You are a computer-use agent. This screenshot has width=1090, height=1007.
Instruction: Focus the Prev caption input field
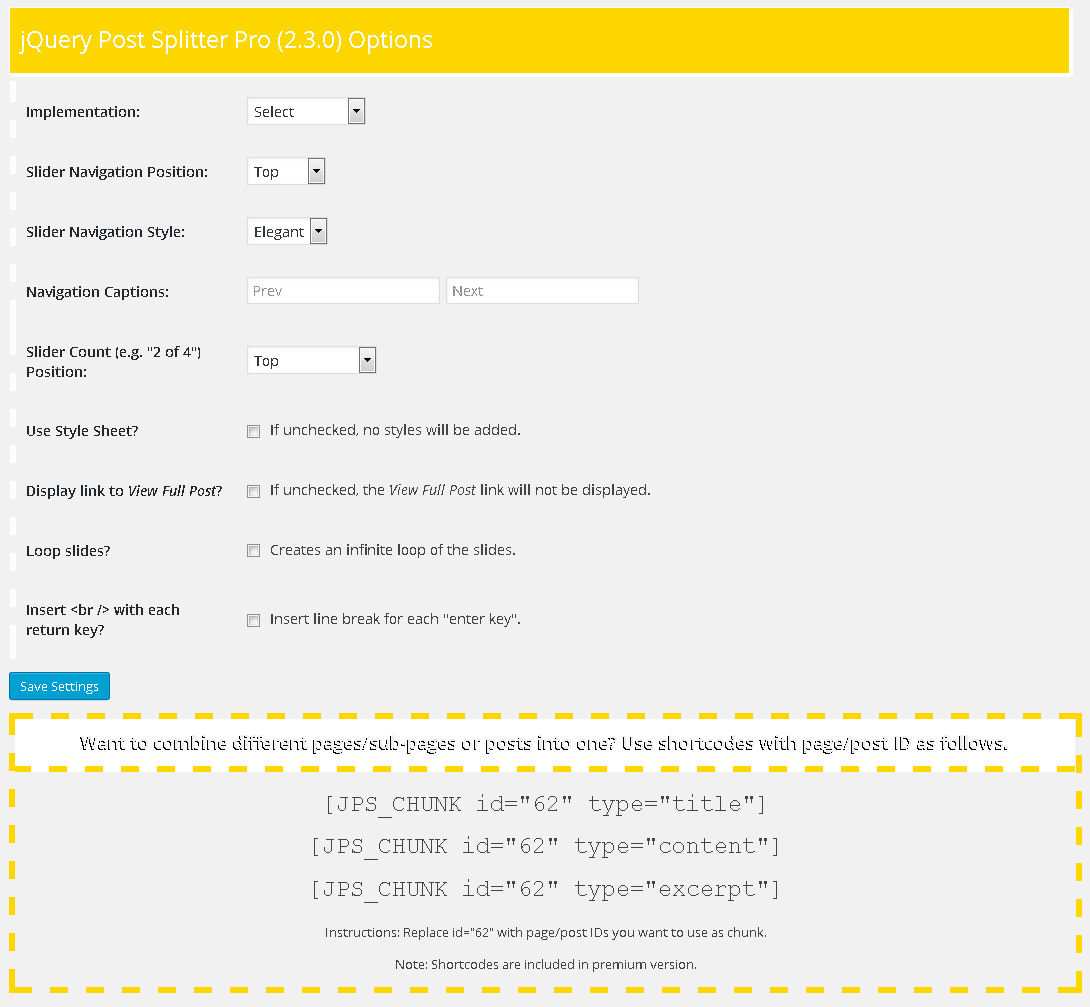click(x=343, y=290)
